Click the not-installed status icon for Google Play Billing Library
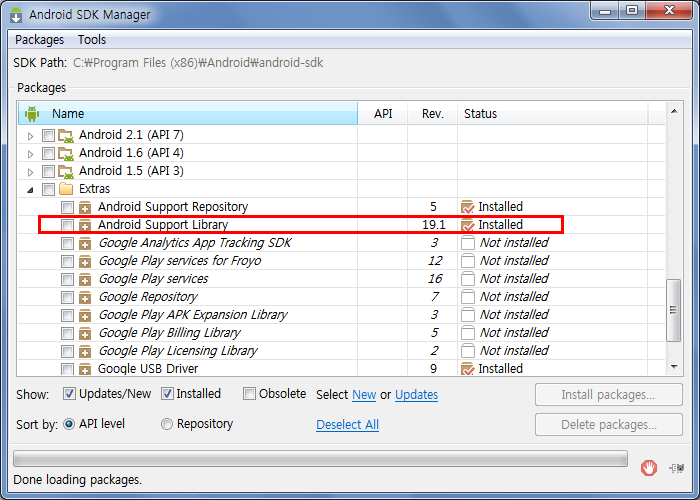 [467, 333]
